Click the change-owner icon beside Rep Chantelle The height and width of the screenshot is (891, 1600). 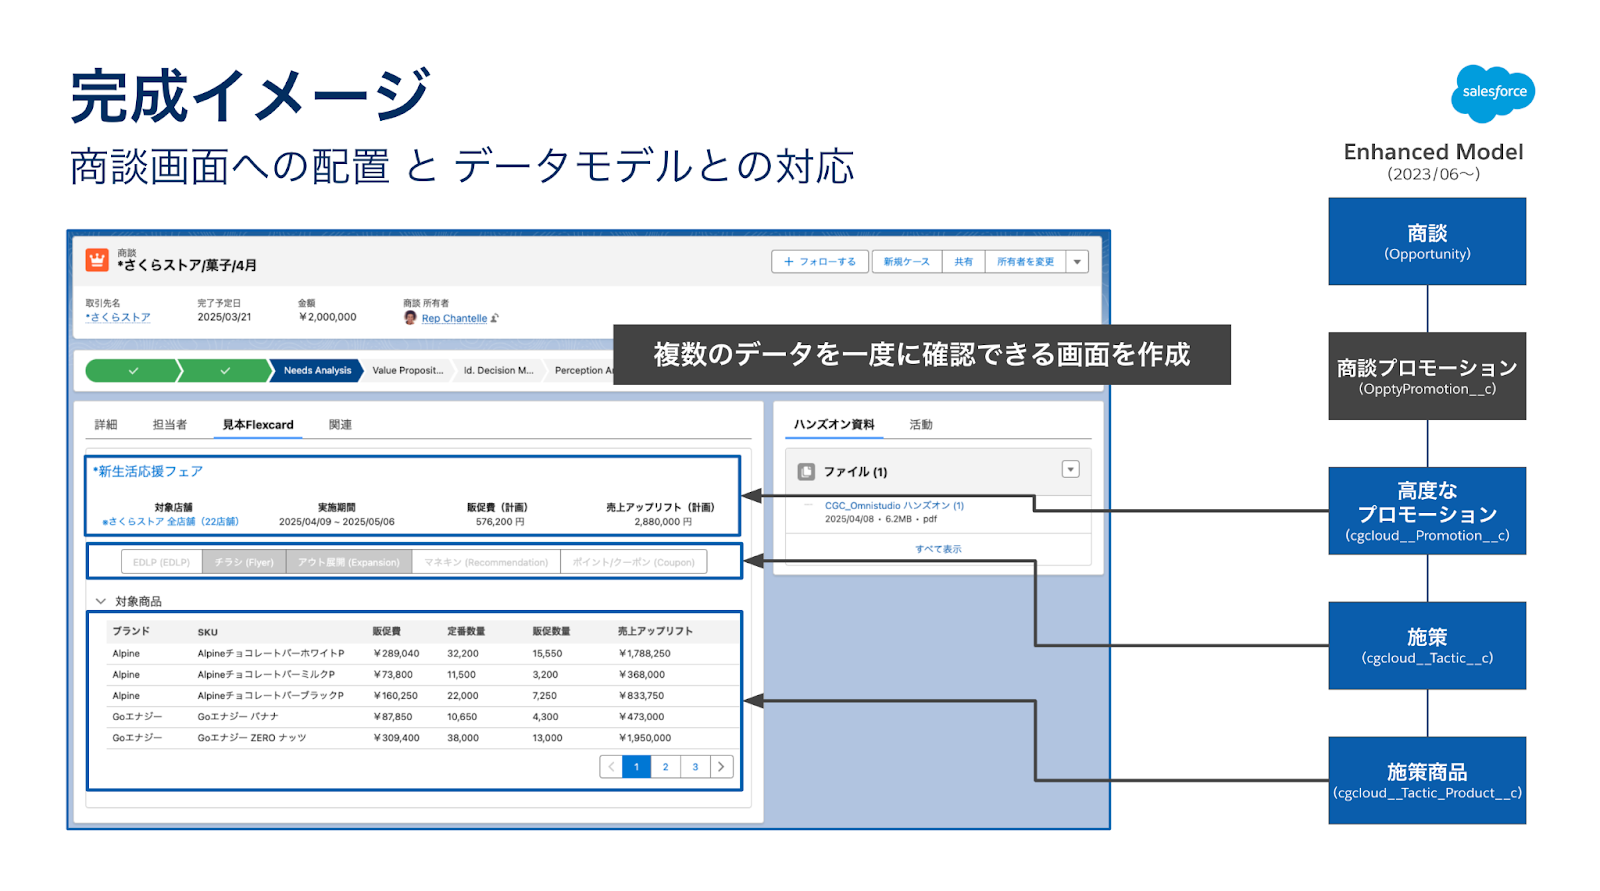click(494, 319)
